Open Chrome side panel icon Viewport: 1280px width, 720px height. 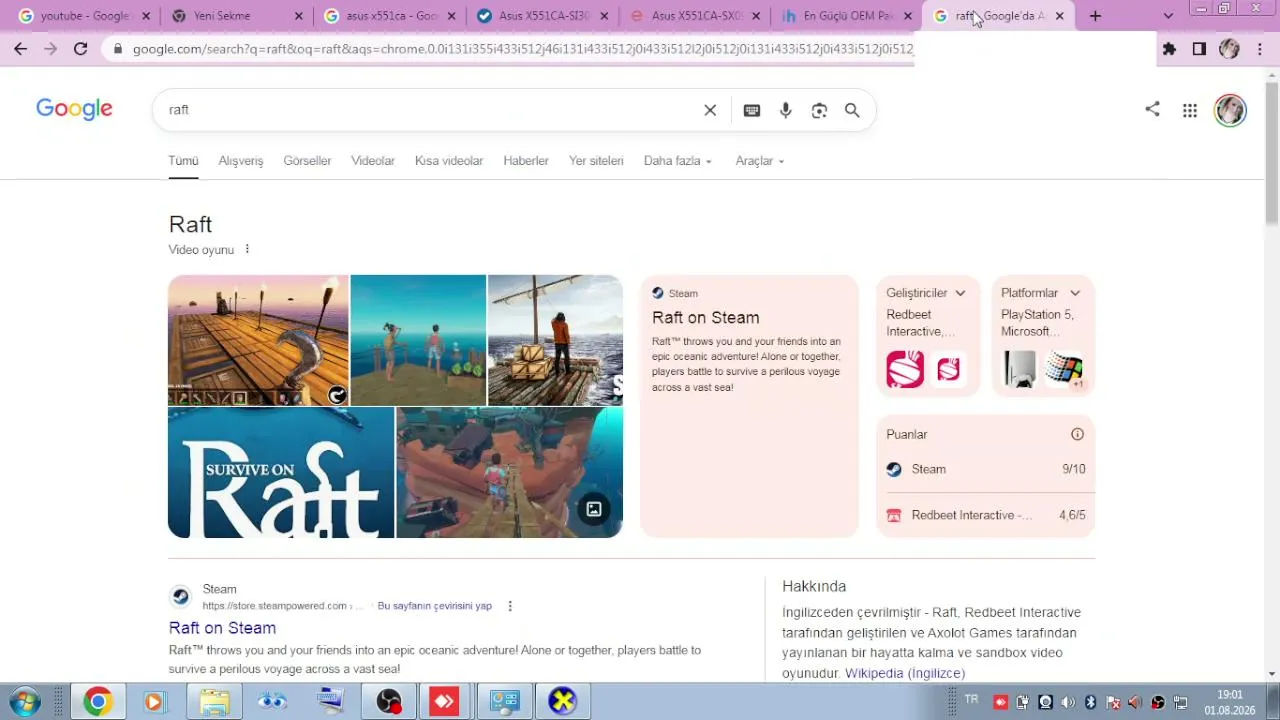tap(1199, 49)
